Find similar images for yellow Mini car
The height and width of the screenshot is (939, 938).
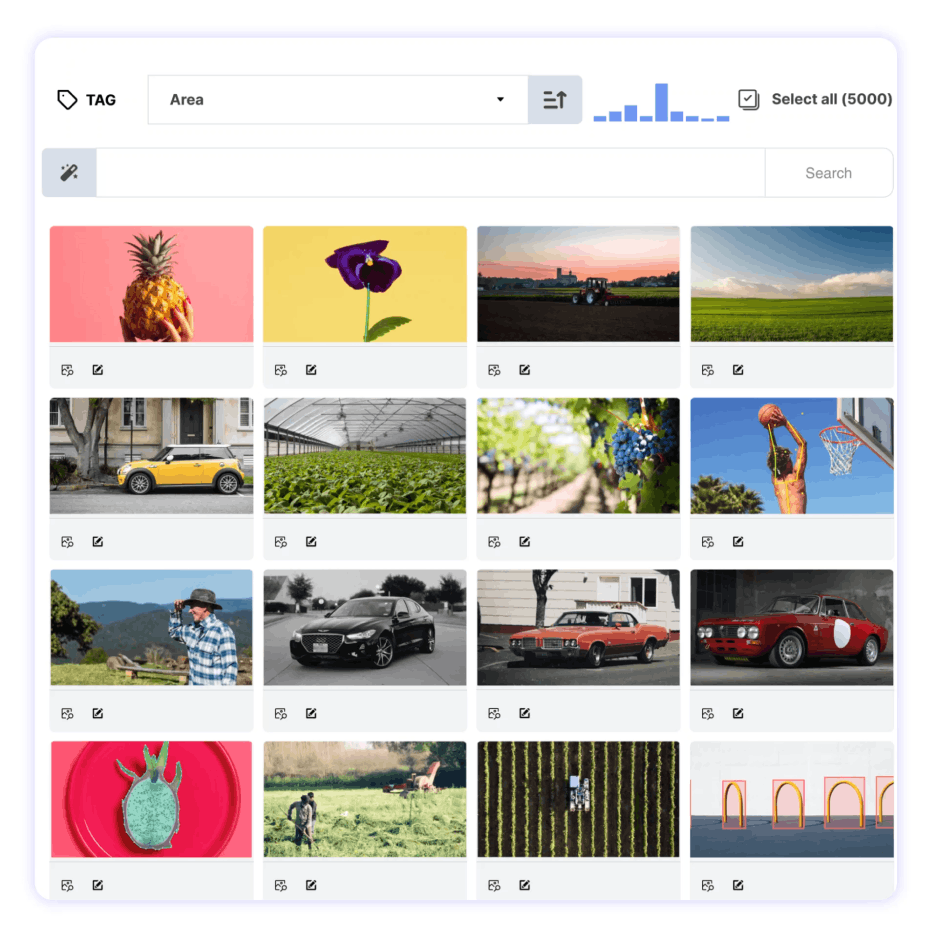click(67, 542)
